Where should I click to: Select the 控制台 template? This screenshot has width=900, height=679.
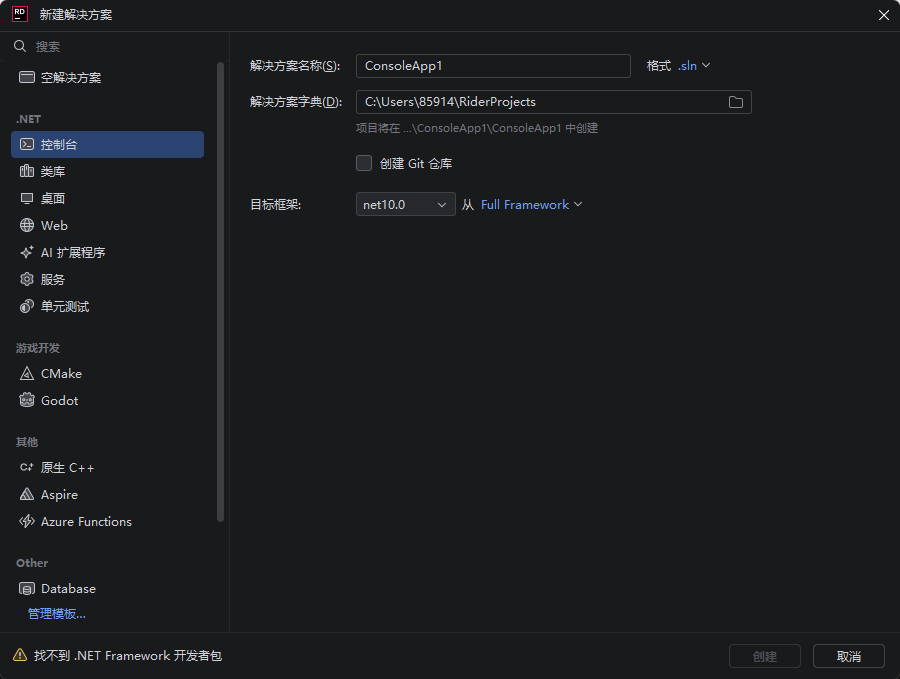(x=107, y=144)
